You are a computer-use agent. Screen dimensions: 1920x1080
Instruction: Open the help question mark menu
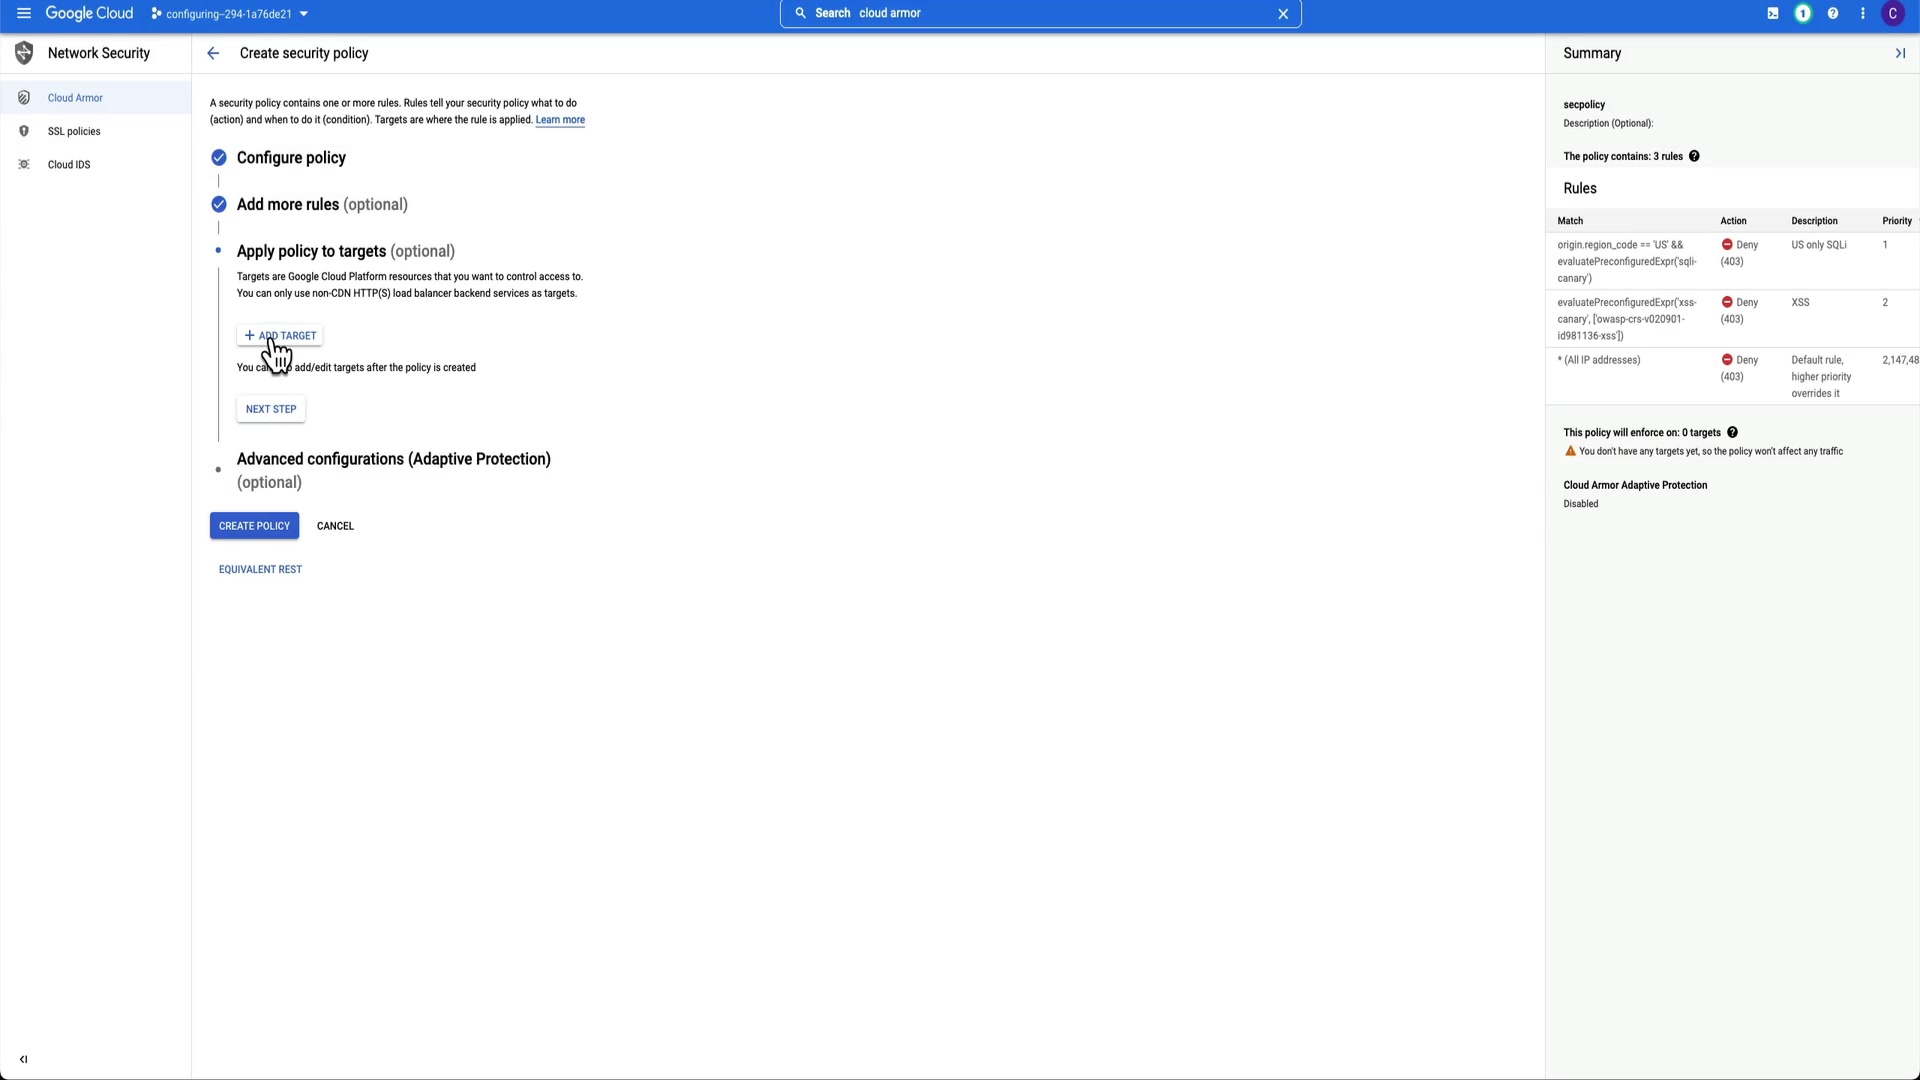point(1833,13)
